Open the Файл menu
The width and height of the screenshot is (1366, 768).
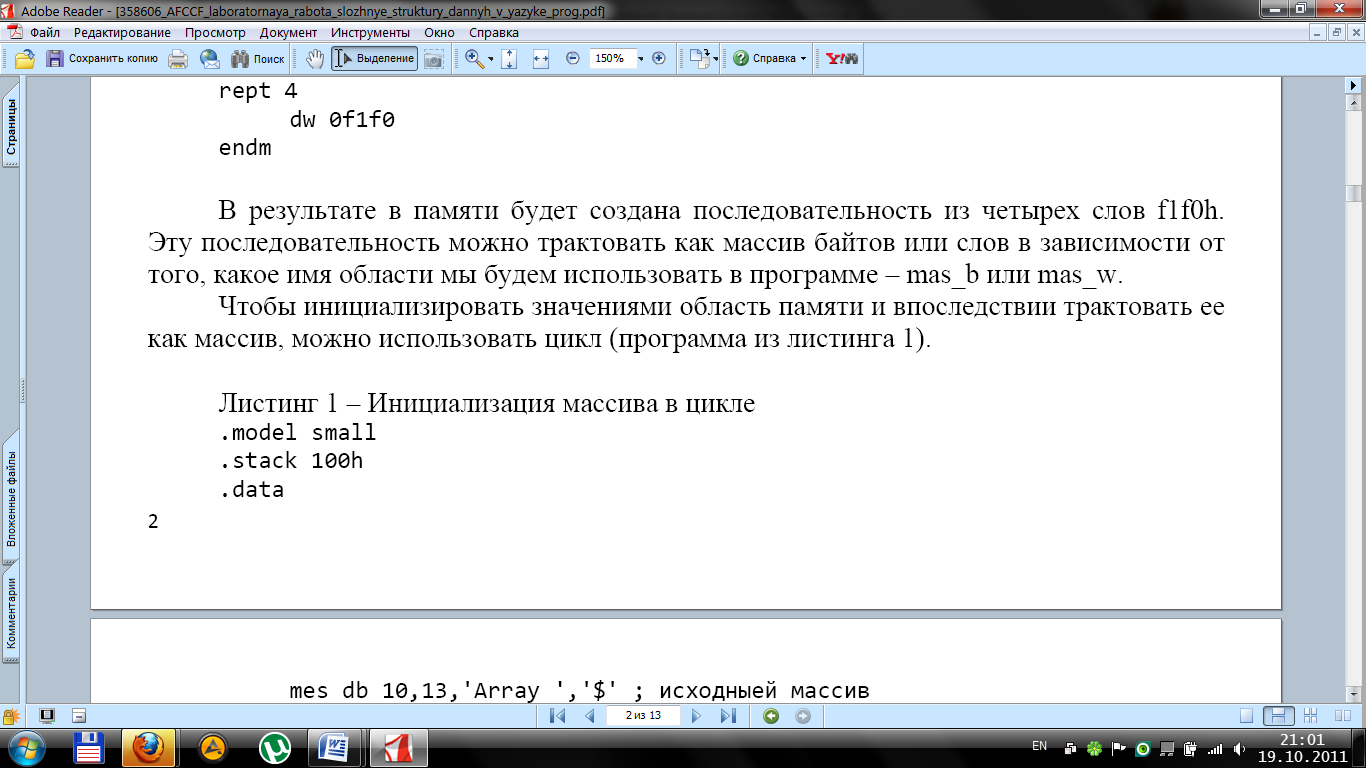(45, 32)
